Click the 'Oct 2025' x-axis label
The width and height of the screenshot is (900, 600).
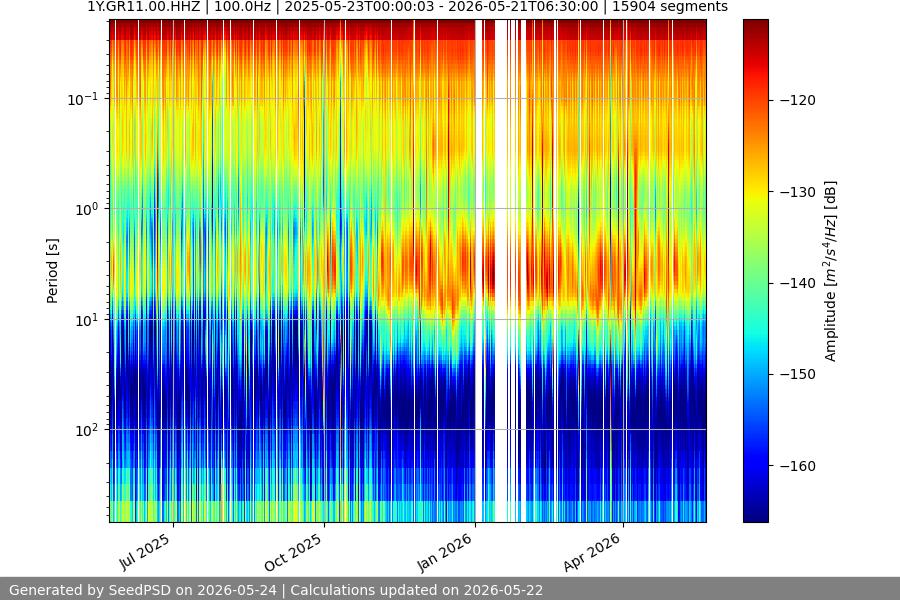(293, 552)
